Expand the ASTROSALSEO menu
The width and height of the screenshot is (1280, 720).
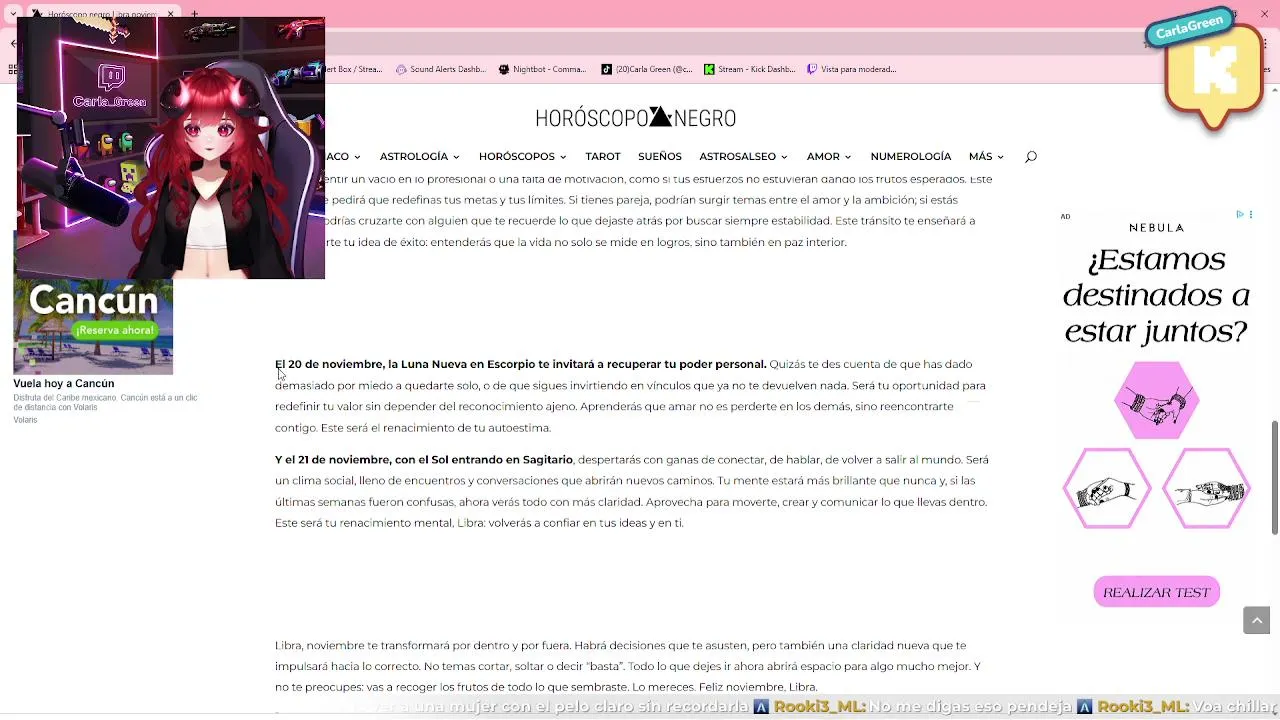coord(743,156)
